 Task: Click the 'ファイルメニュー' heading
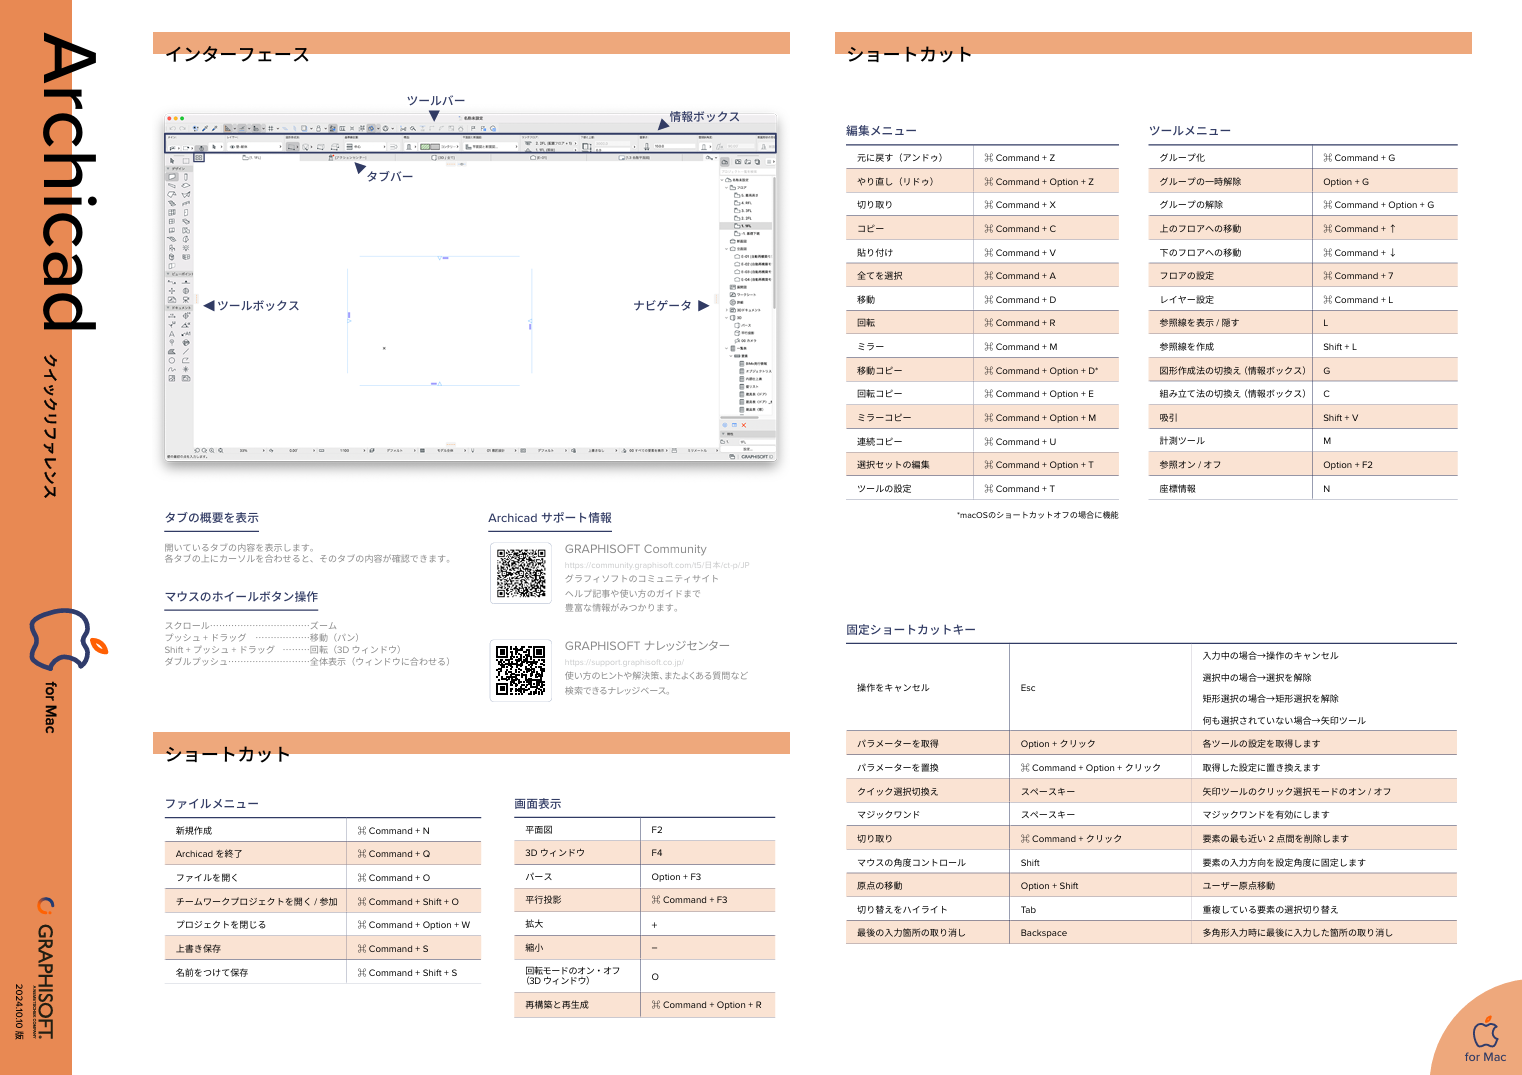[x=212, y=804]
